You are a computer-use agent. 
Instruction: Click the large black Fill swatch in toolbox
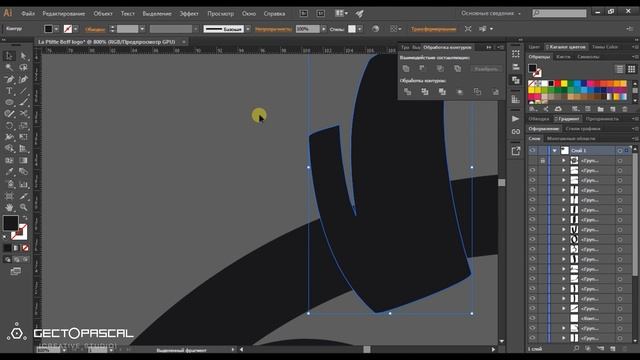coord(11,223)
